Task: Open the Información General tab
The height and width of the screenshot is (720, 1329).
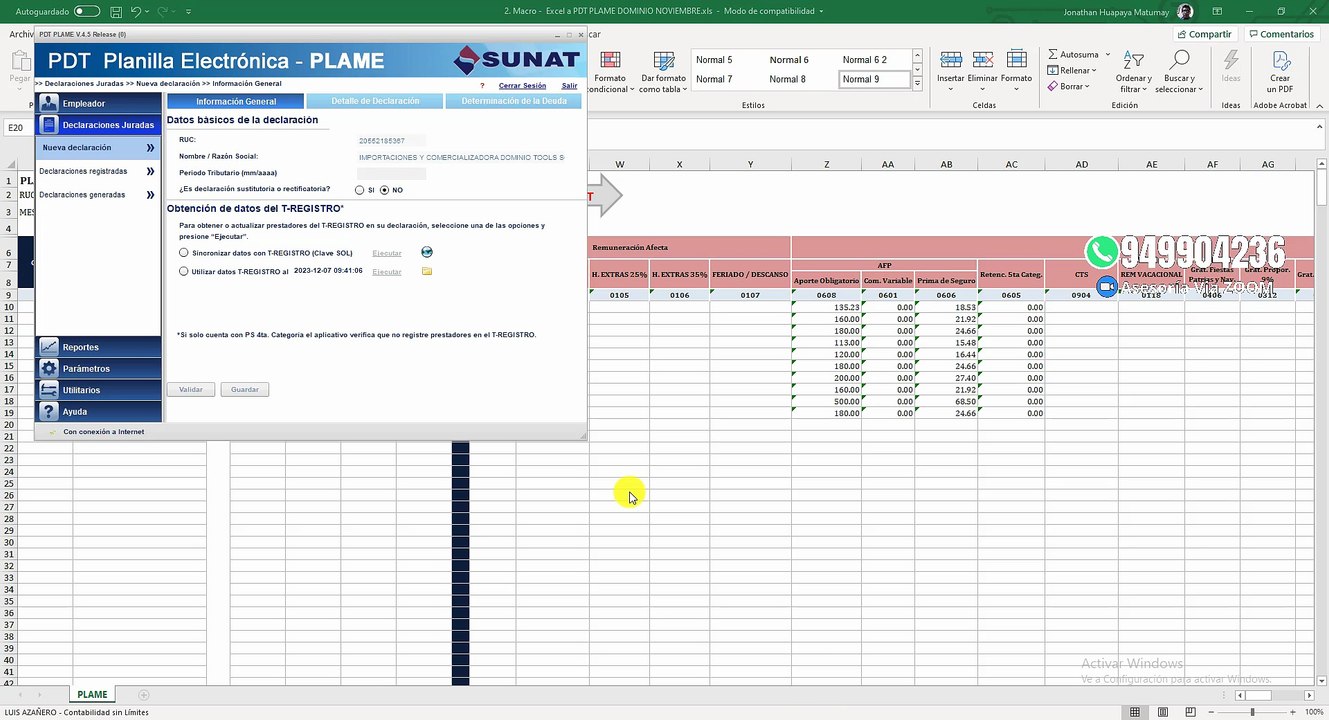Action: click(x=236, y=101)
